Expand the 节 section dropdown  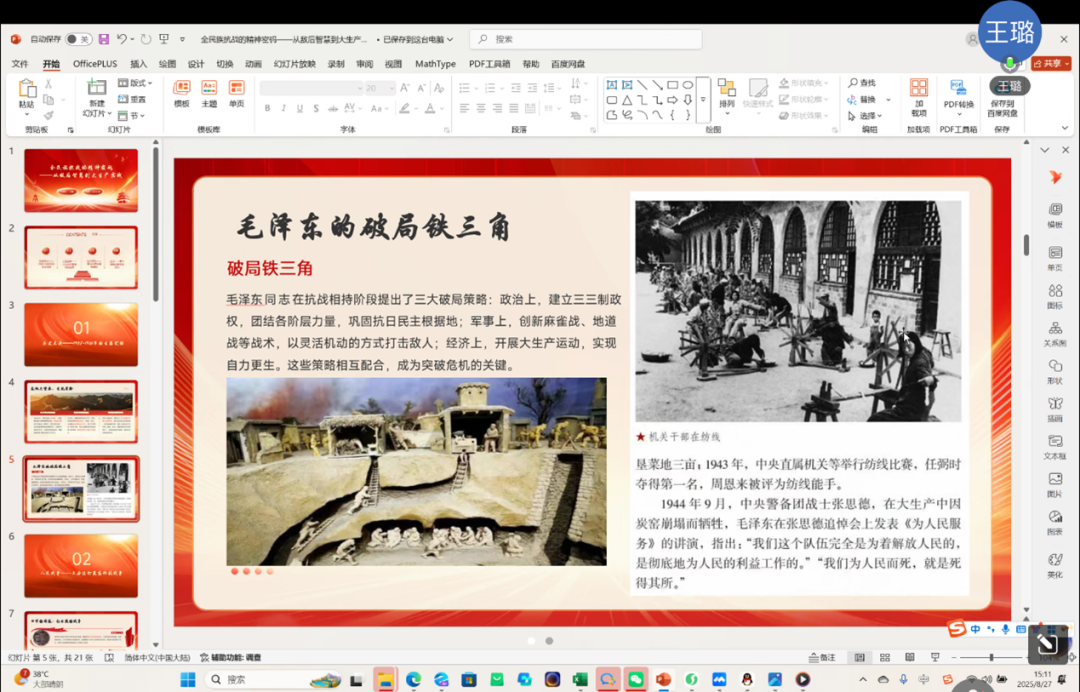click(x=132, y=116)
